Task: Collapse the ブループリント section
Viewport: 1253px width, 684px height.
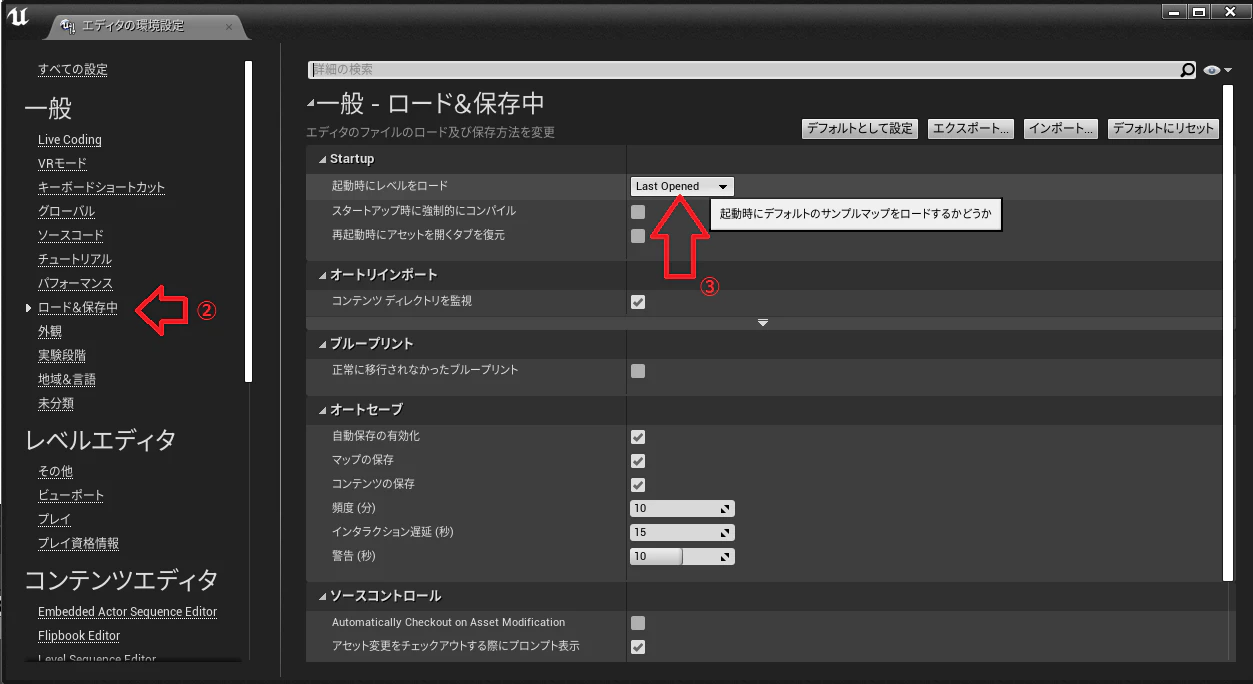Action: (x=322, y=344)
